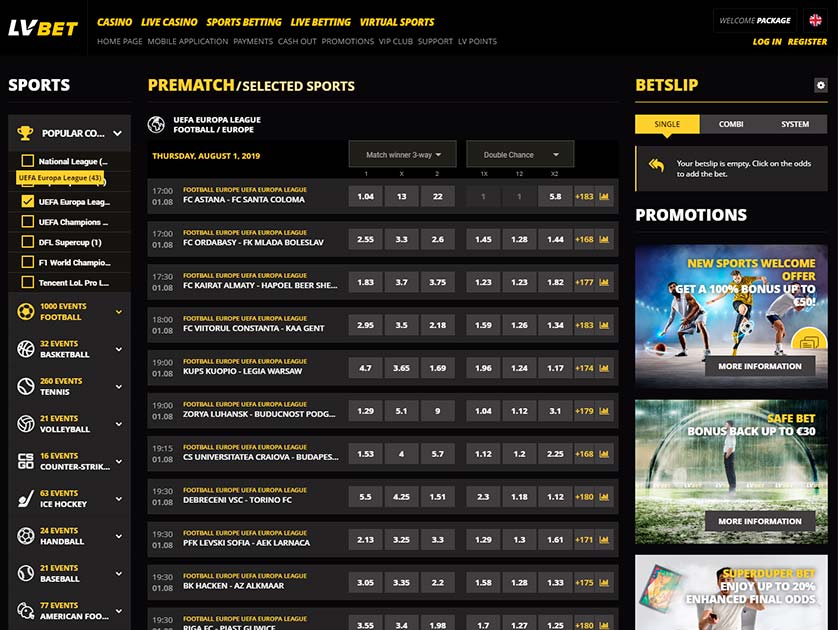Click the statistics icon beside FC Astana match odds
The image size is (838, 630).
coord(604,197)
